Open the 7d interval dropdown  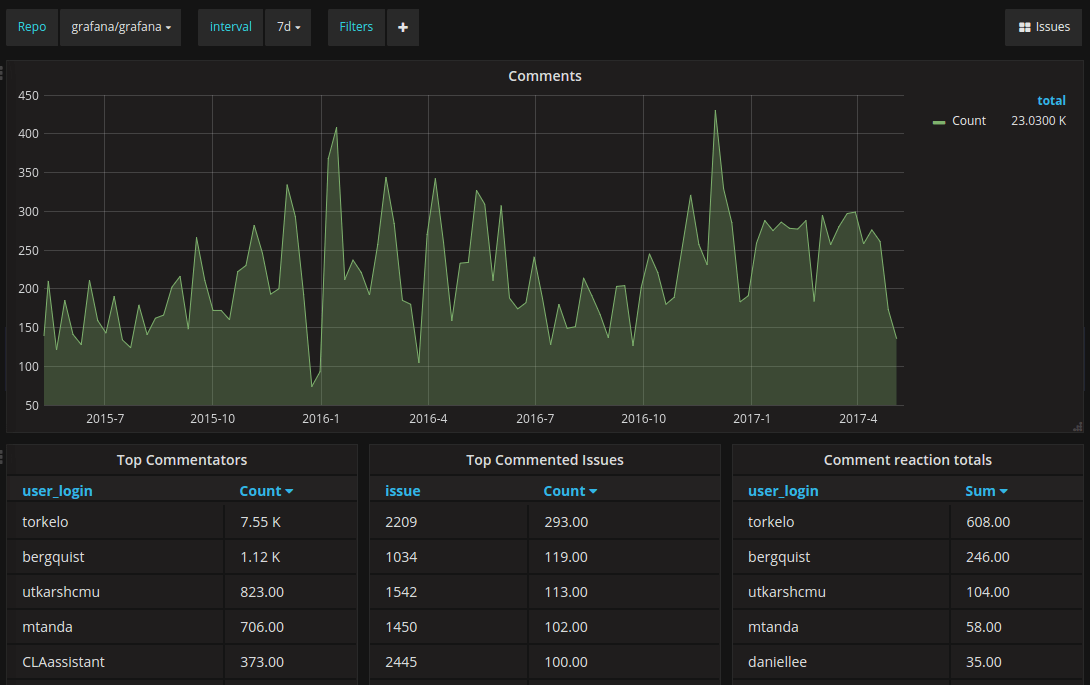coord(288,27)
